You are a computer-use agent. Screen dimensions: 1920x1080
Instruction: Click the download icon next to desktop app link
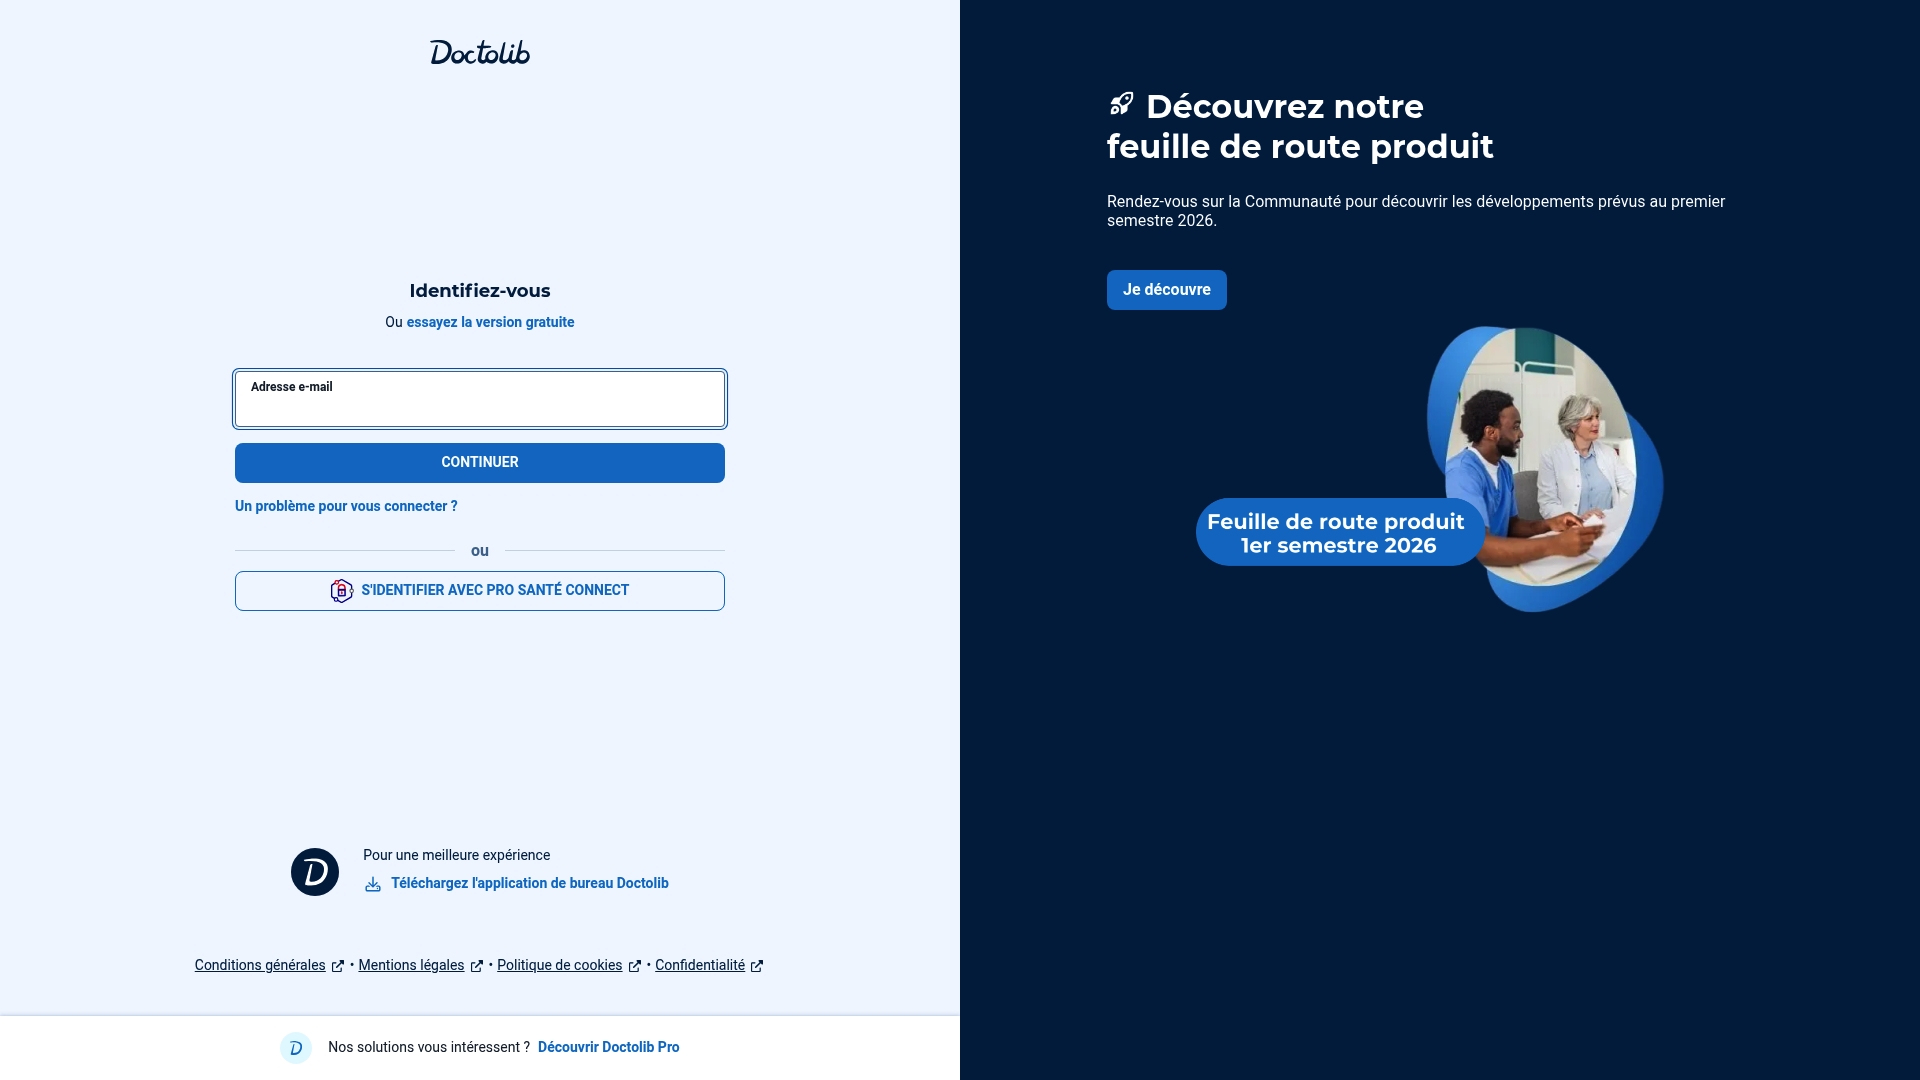pos(372,884)
